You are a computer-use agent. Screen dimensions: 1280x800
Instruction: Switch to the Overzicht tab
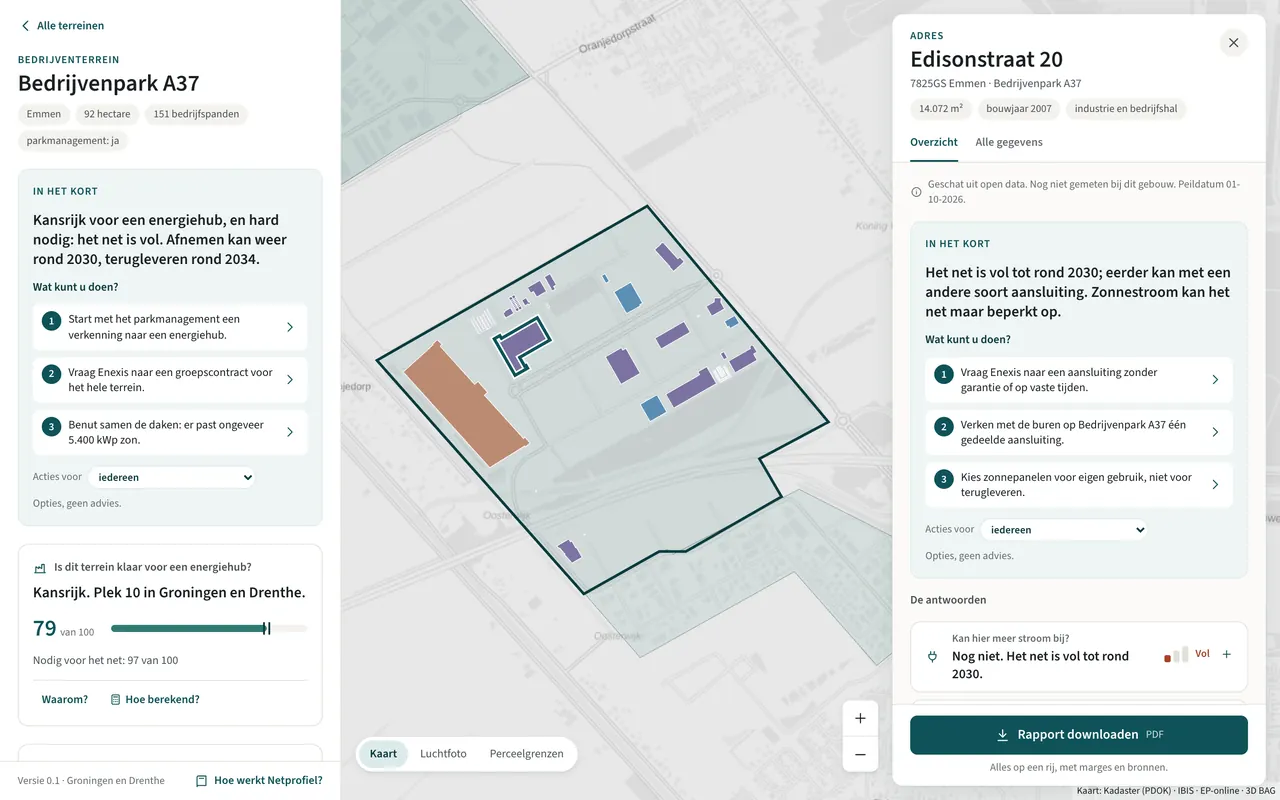click(934, 142)
